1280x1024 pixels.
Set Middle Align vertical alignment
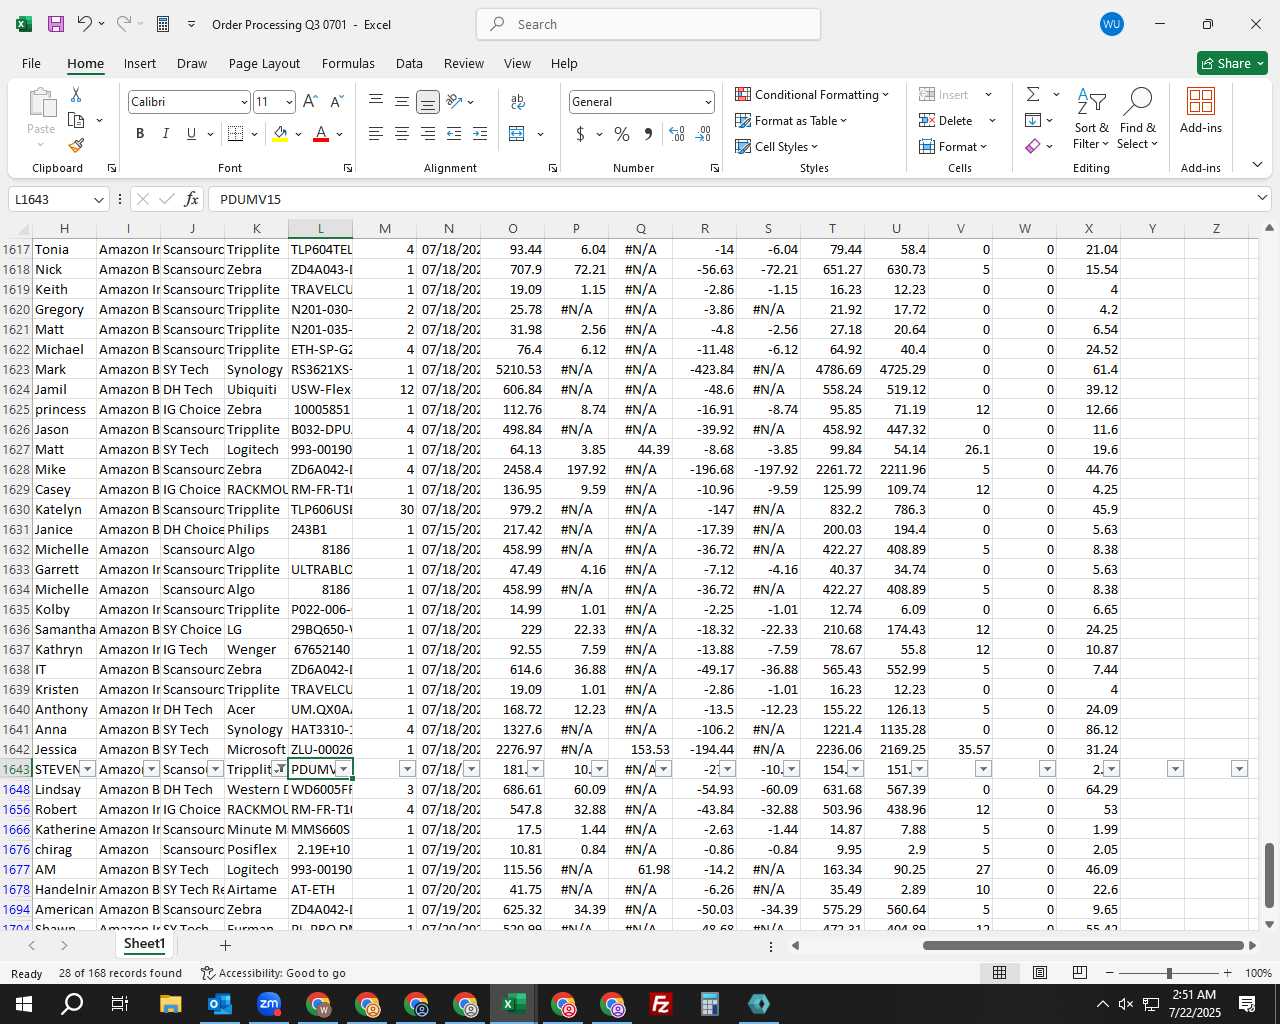coord(402,102)
